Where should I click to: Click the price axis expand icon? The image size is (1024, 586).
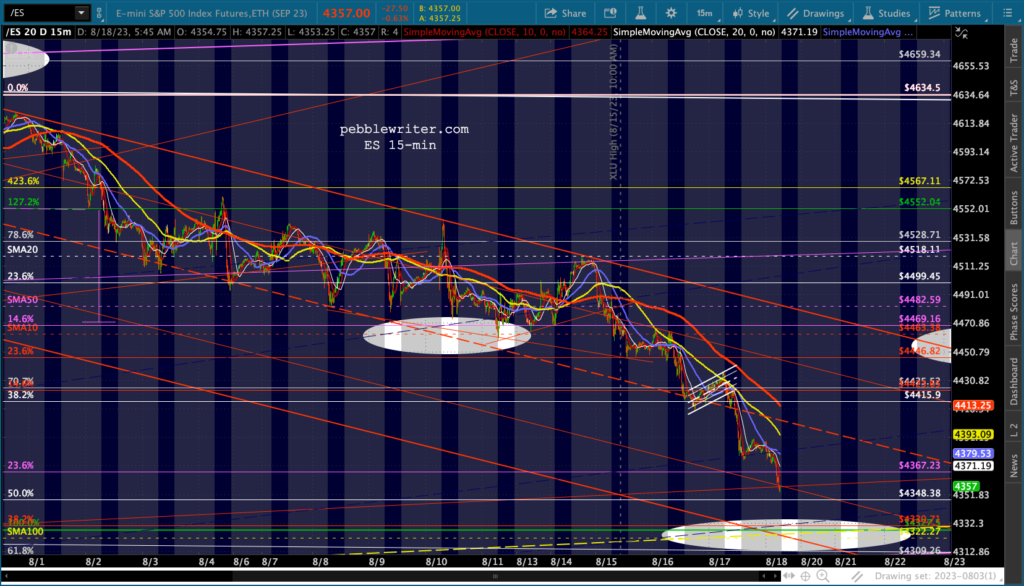[961, 32]
